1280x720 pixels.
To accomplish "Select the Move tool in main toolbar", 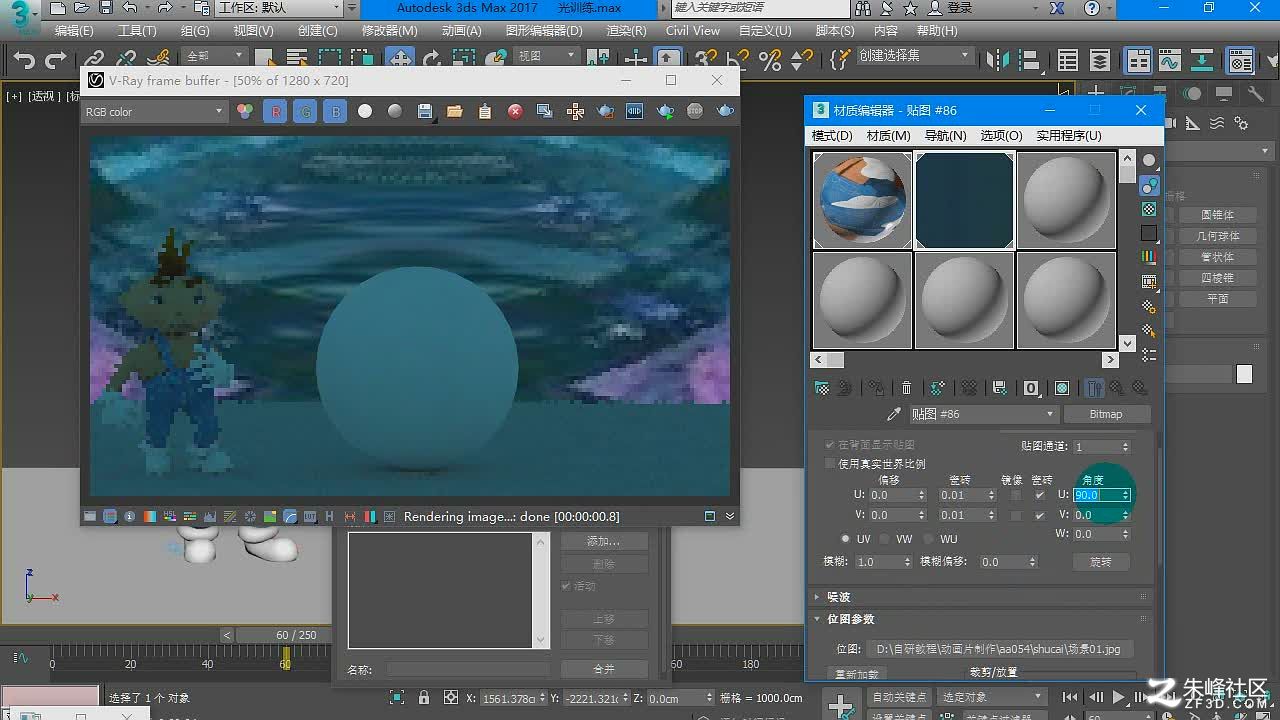I will click(400, 60).
